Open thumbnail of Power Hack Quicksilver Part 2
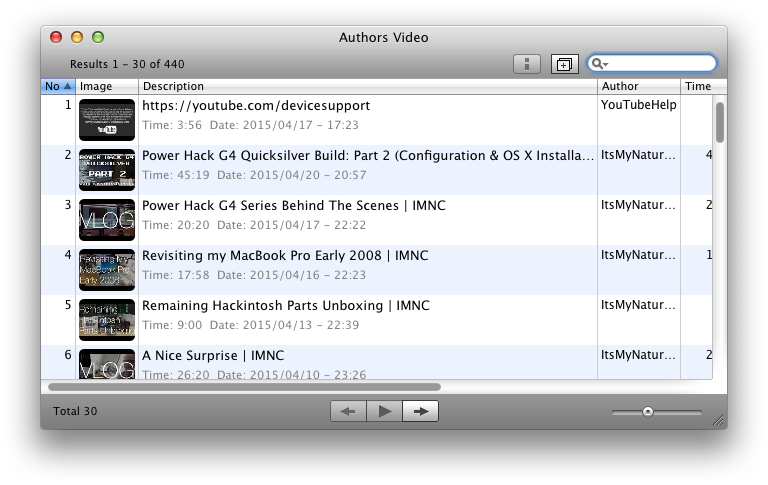This screenshot has width=768, height=485. (107, 170)
